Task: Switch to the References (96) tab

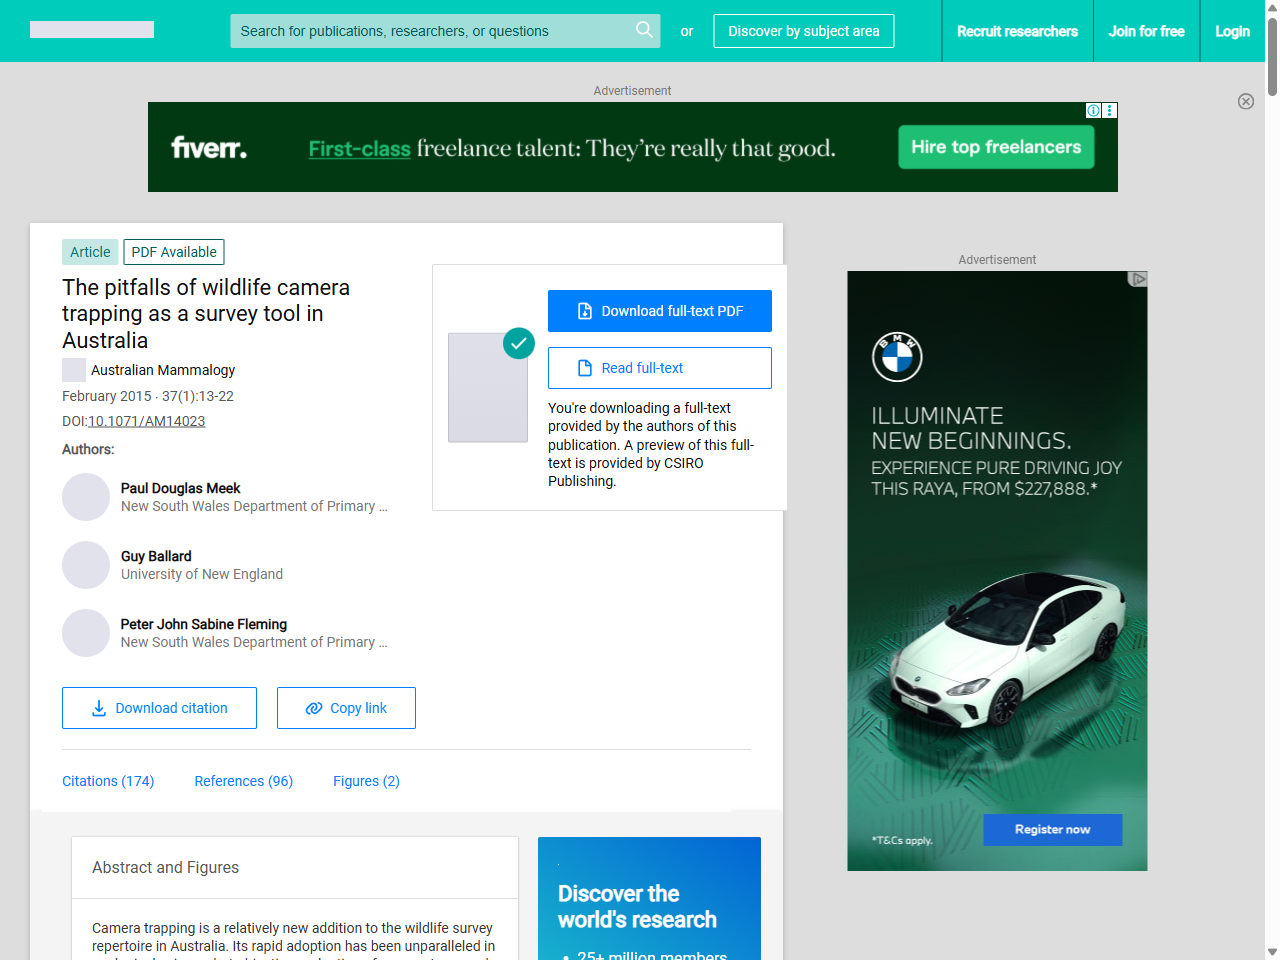Action: [x=243, y=781]
